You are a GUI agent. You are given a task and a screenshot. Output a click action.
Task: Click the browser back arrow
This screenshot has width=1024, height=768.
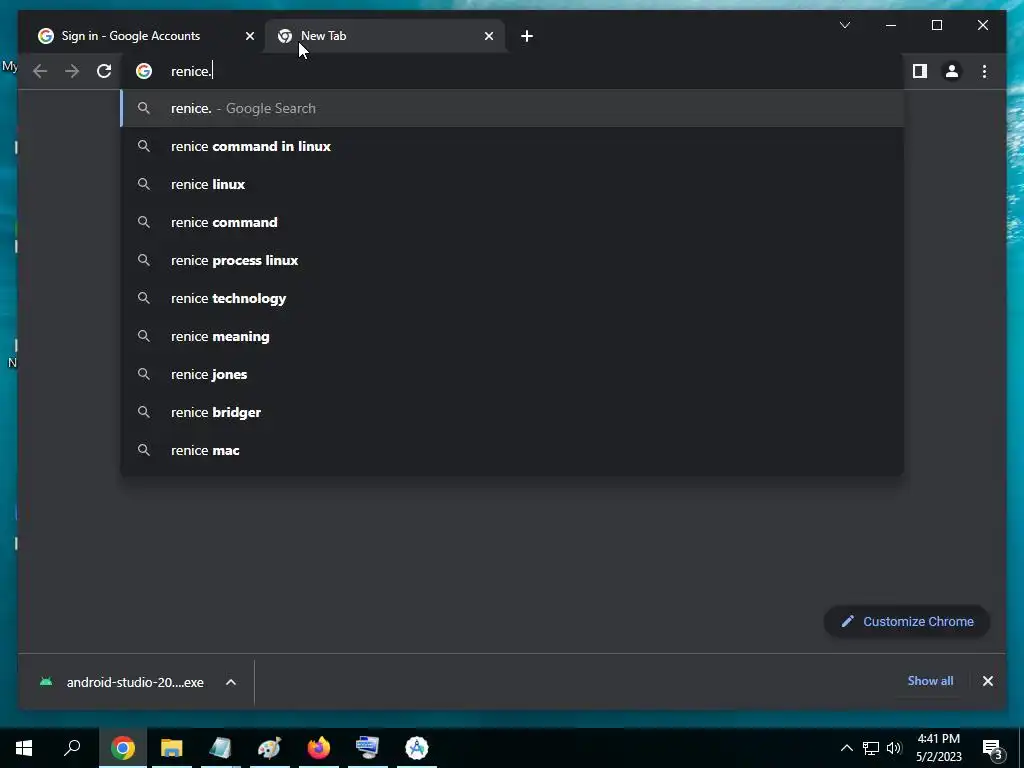(x=40, y=71)
